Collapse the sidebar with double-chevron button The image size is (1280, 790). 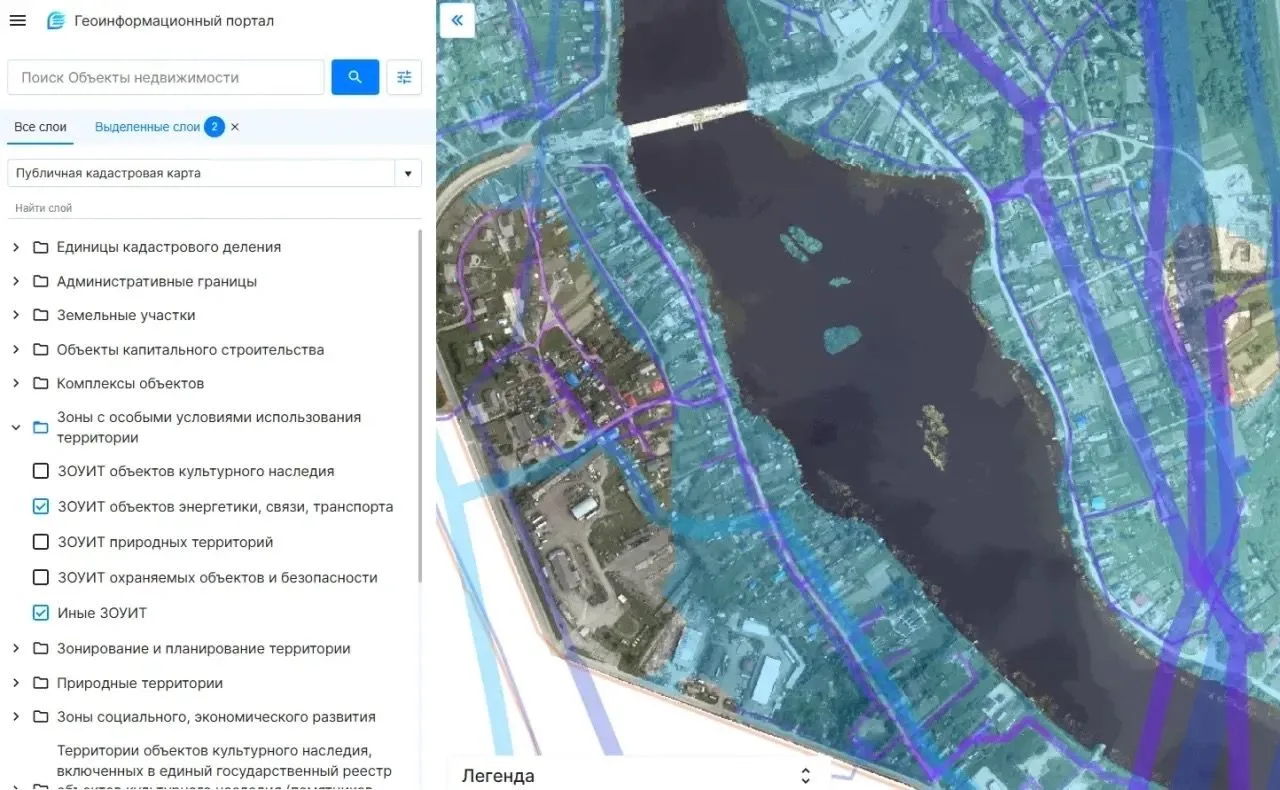click(x=457, y=20)
